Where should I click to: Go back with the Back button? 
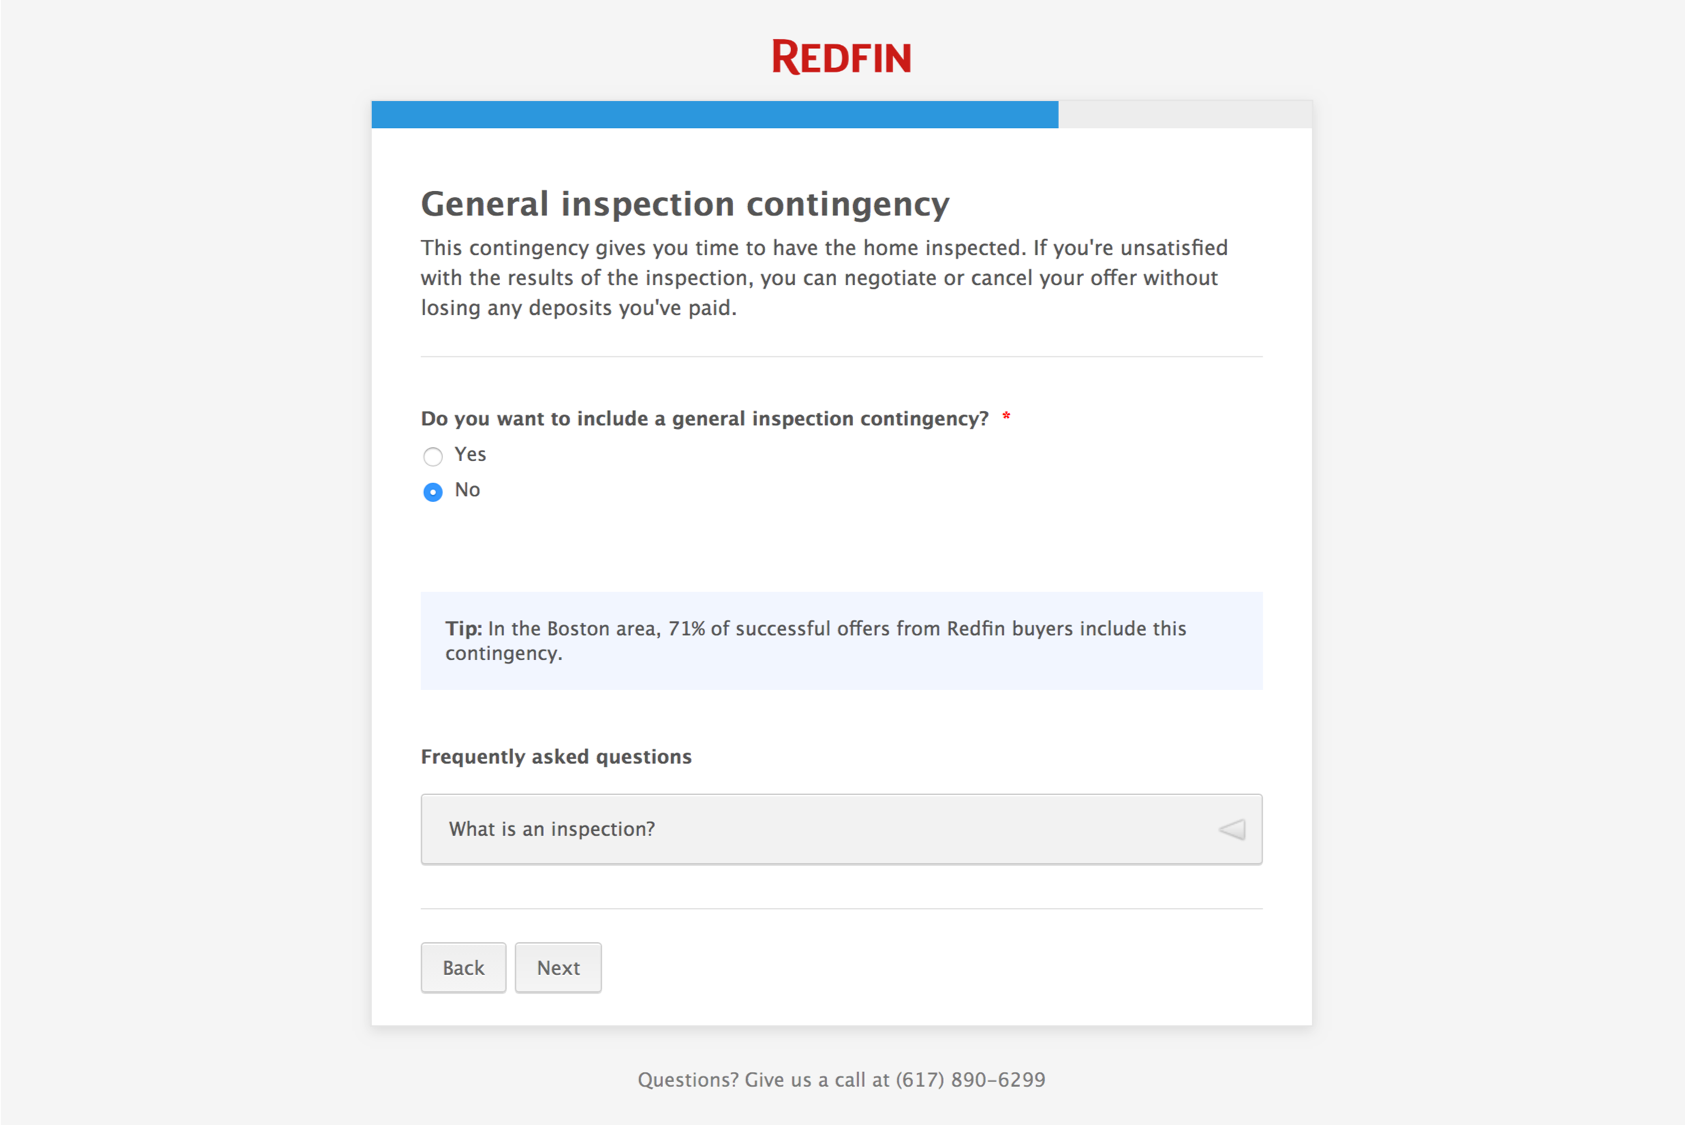click(x=463, y=967)
